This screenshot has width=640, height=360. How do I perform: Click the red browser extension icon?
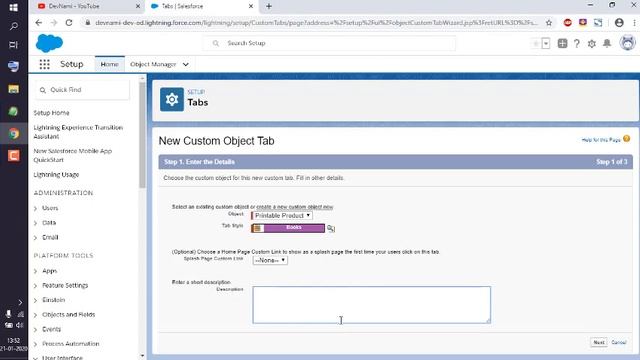point(567,23)
